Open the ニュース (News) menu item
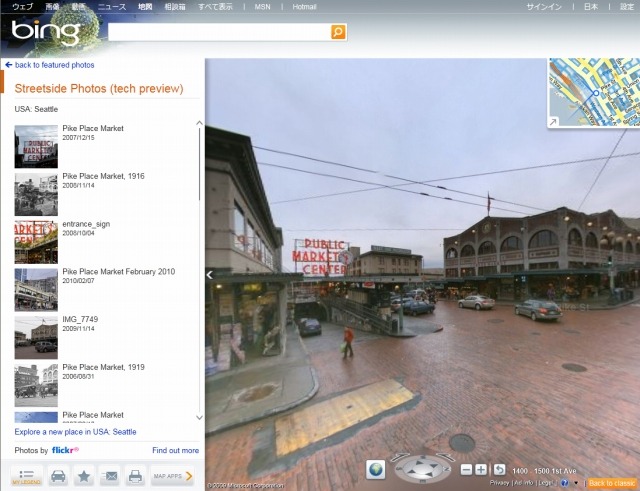The width and height of the screenshot is (640, 491). tap(112, 7)
